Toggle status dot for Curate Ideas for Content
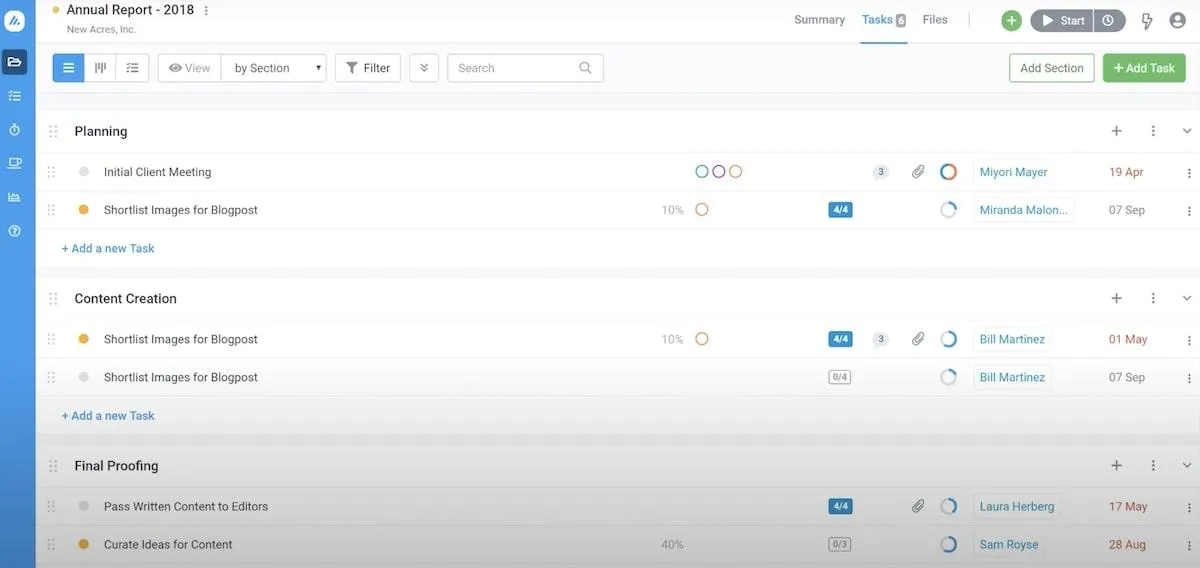The width and height of the screenshot is (1200, 568). pos(84,544)
